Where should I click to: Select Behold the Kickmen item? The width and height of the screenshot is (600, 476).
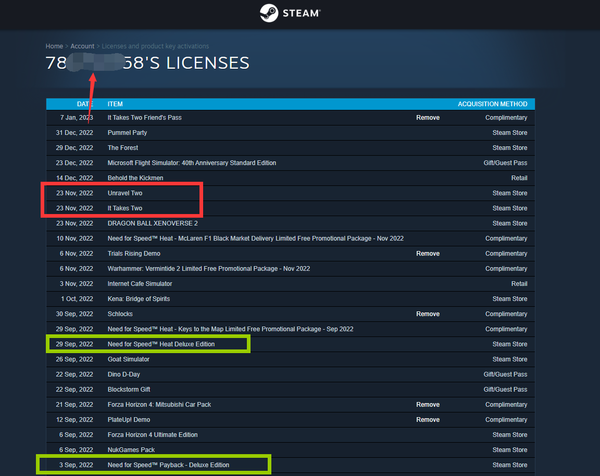pos(135,178)
